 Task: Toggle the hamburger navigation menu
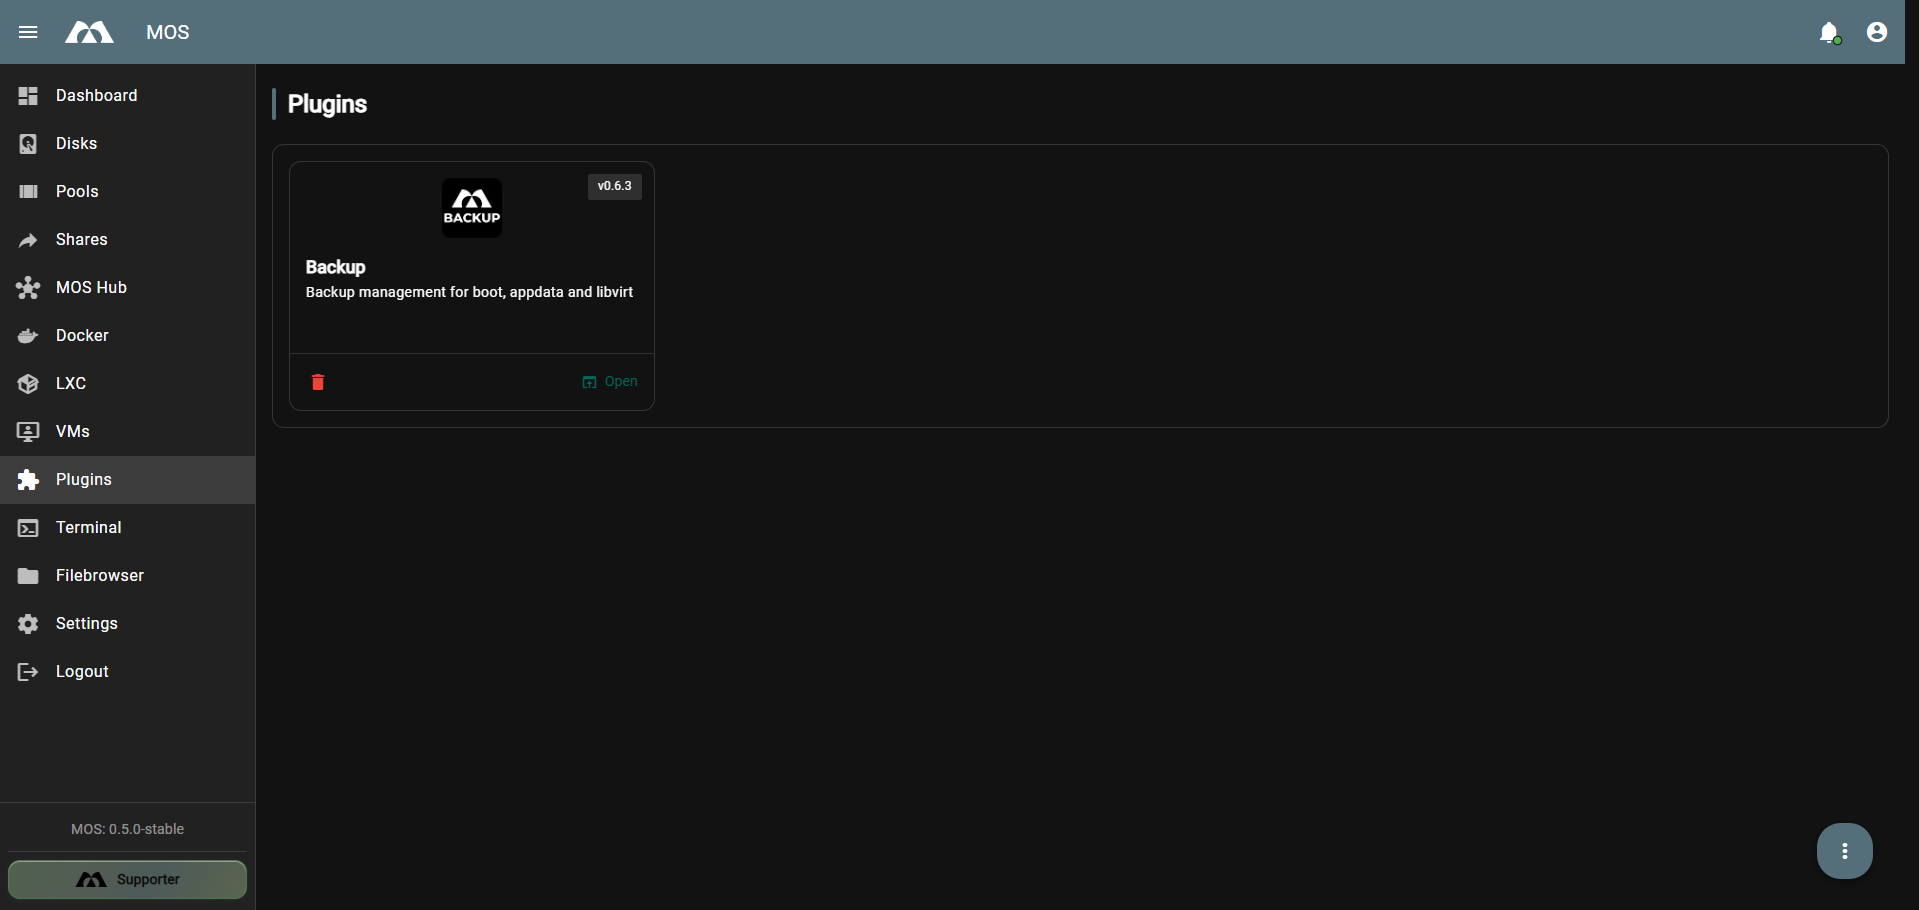28,32
